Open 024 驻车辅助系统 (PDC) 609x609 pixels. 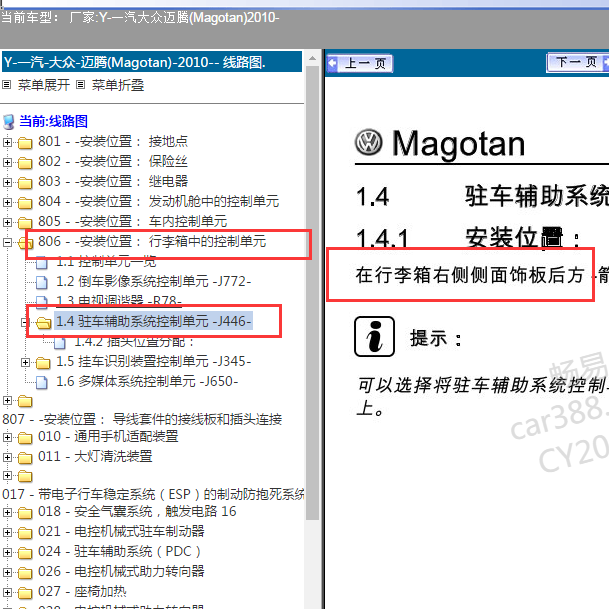coord(119,552)
